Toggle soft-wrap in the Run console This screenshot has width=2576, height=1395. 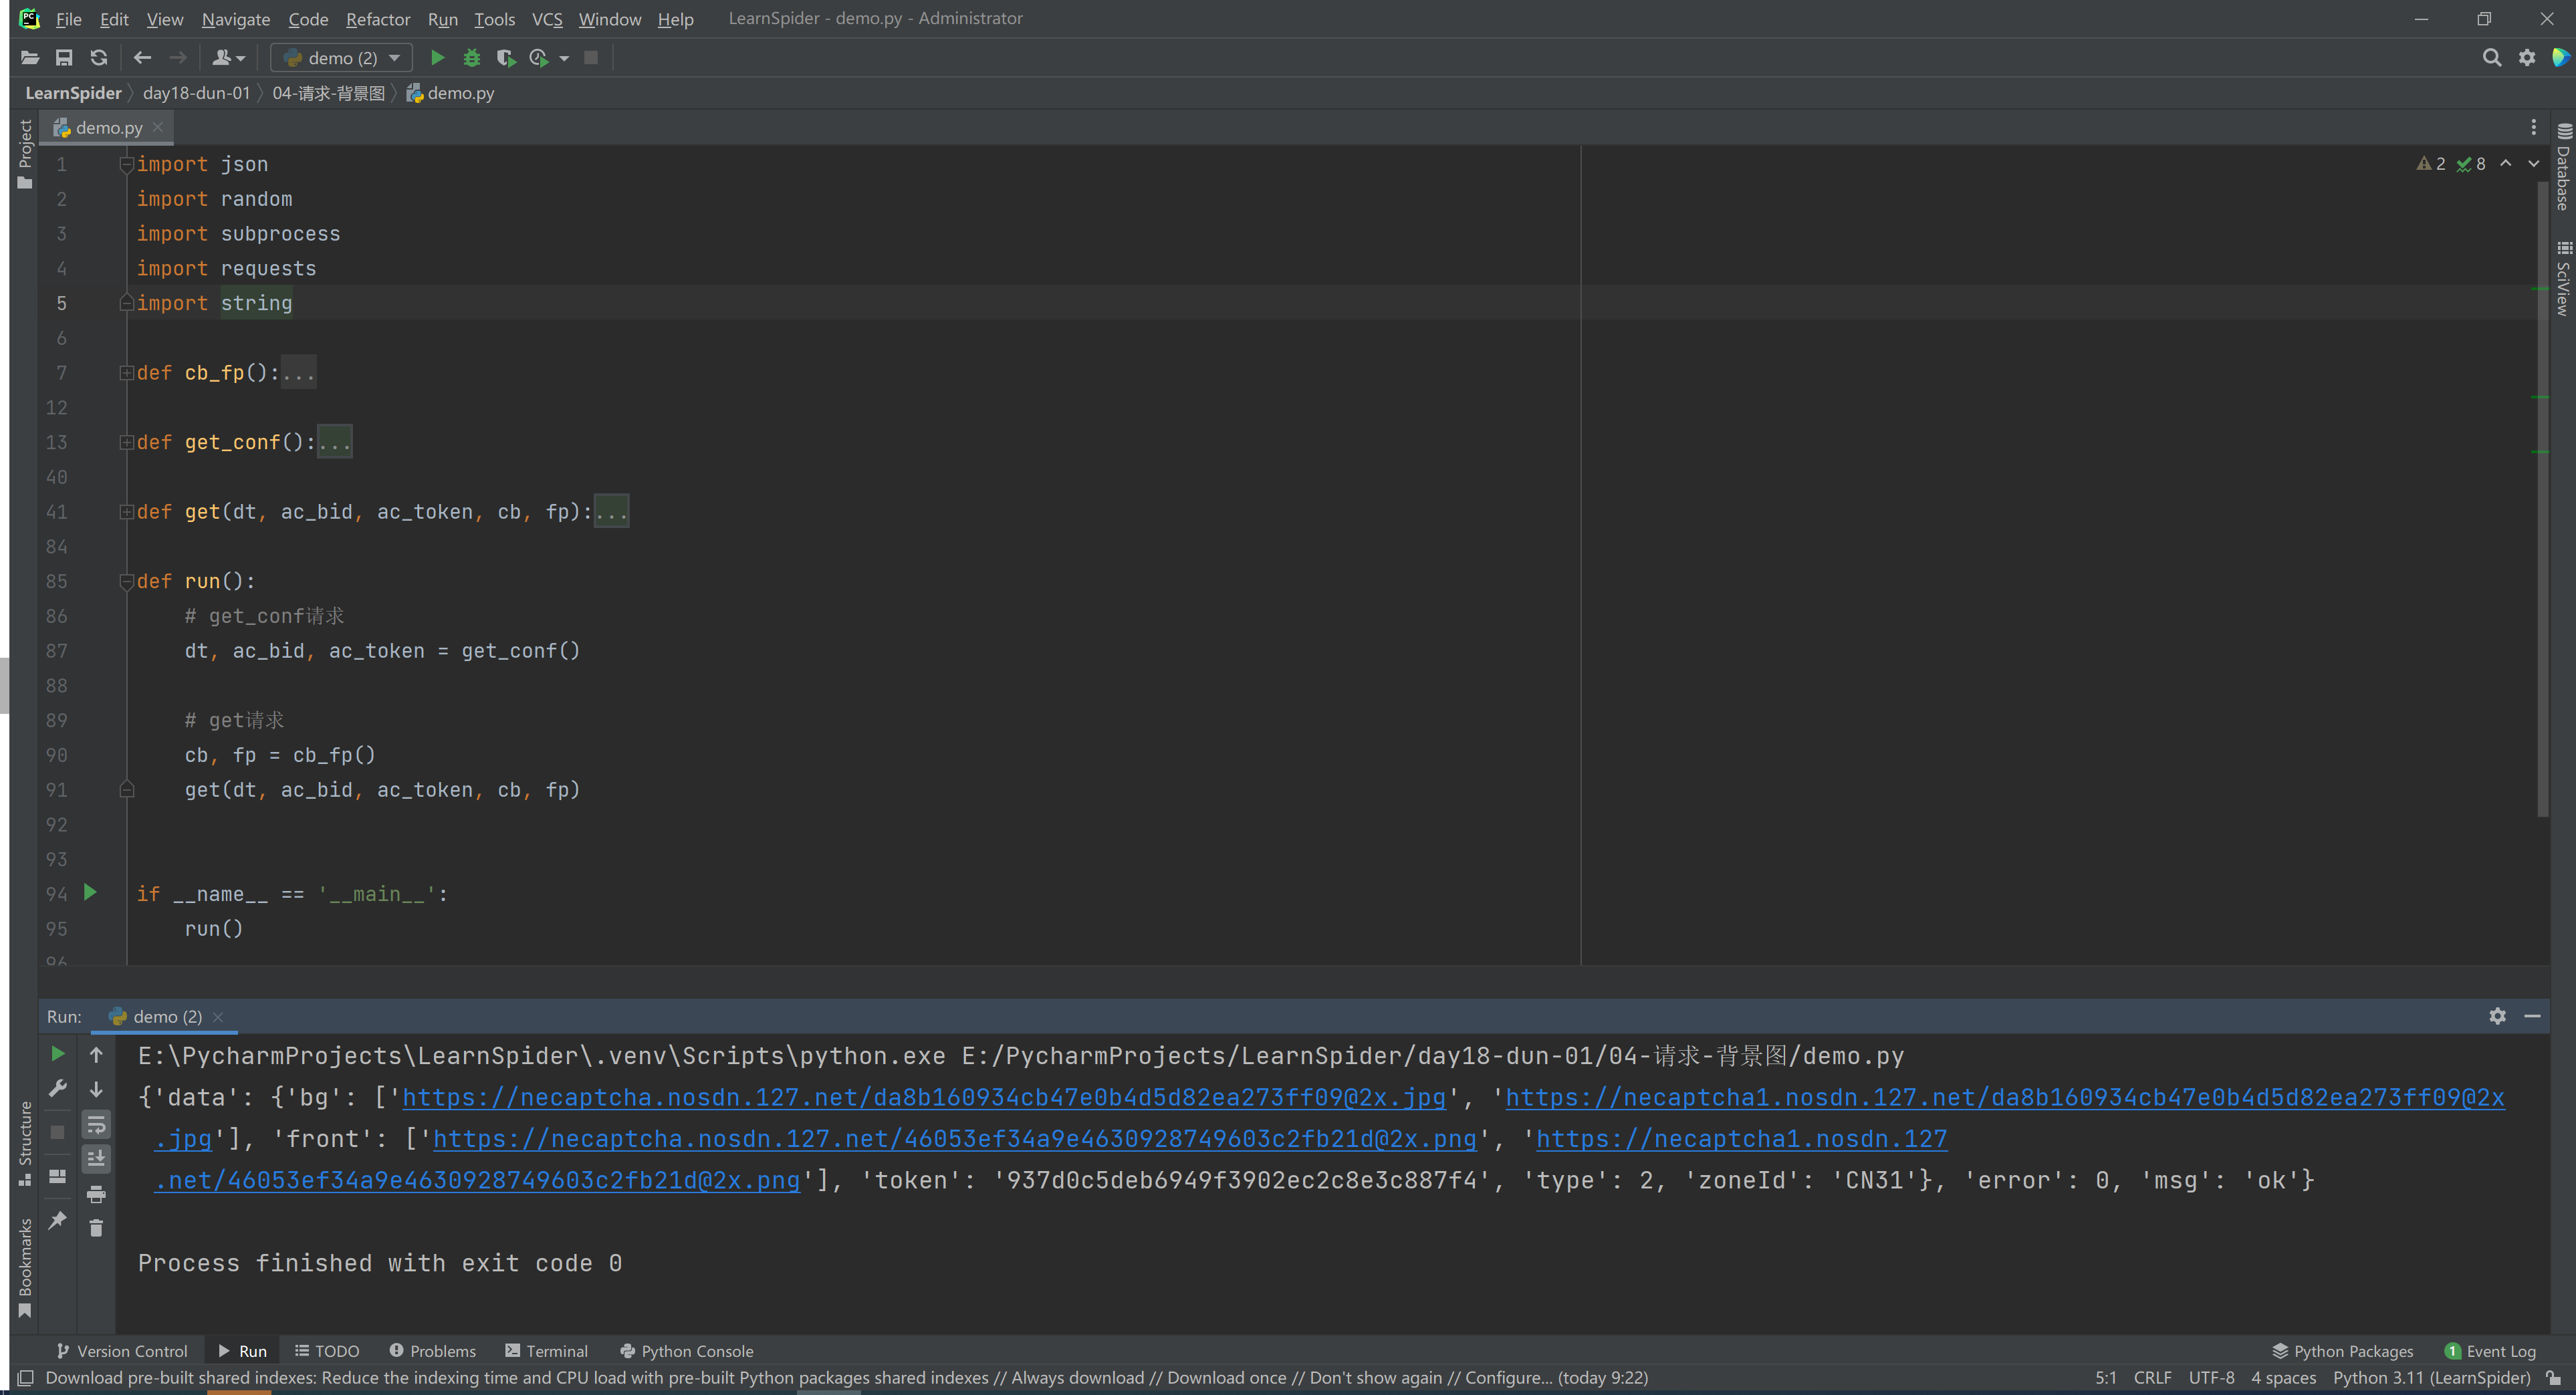tap(96, 1125)
